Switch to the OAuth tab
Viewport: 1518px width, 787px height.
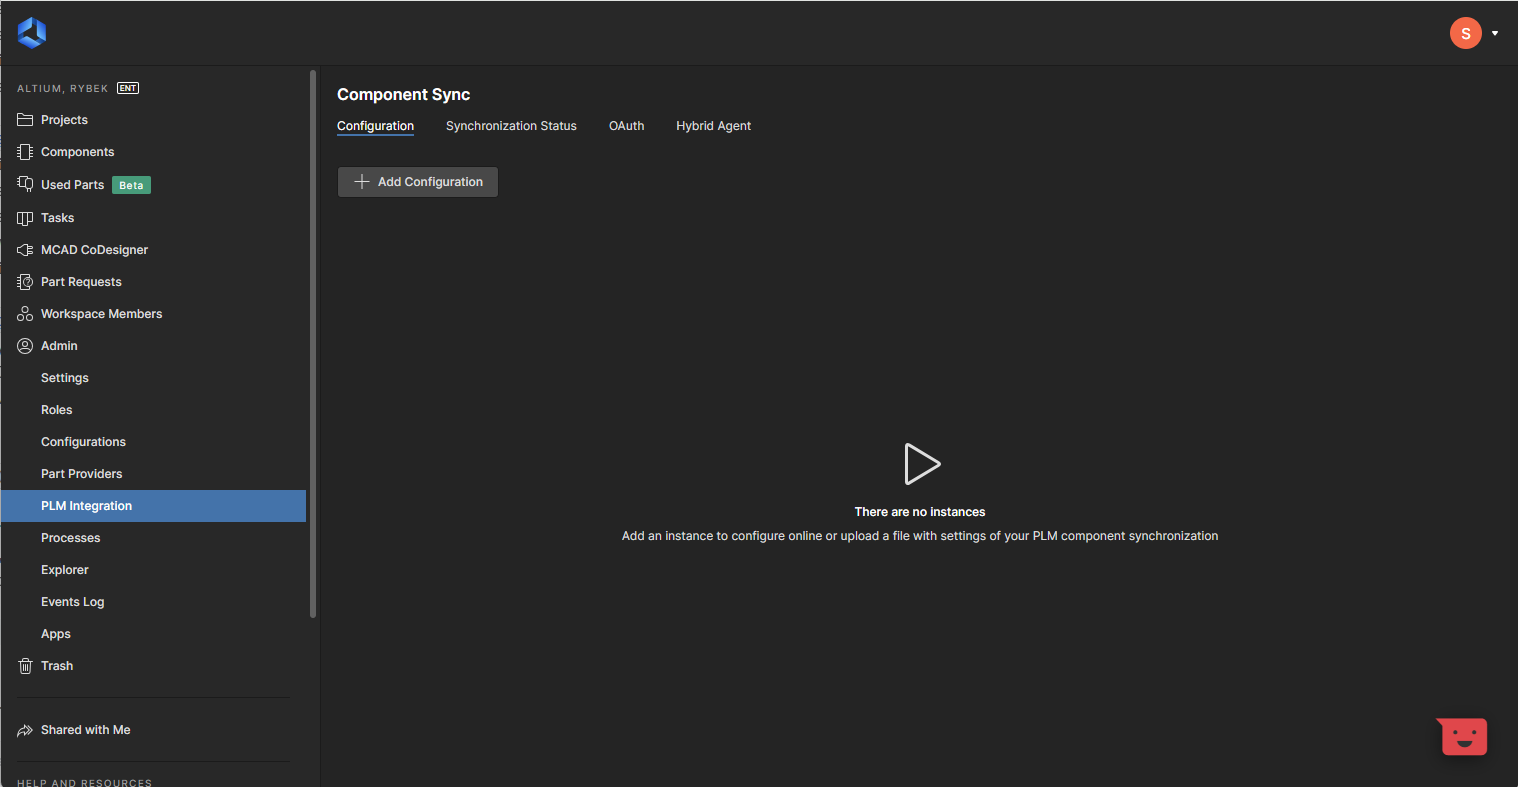(626, 126)
